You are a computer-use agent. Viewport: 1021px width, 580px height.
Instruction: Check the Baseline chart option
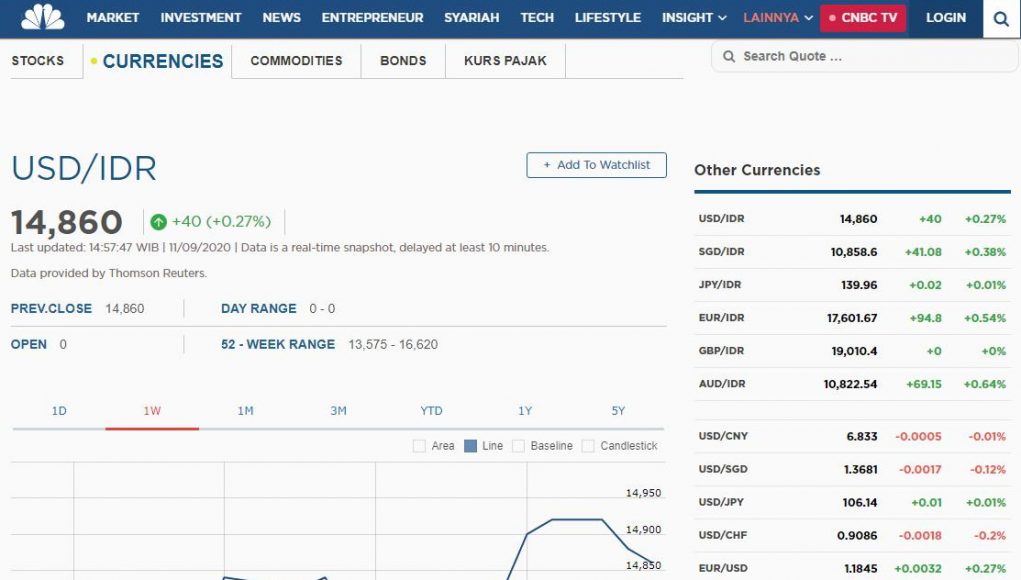pos(518,446)
